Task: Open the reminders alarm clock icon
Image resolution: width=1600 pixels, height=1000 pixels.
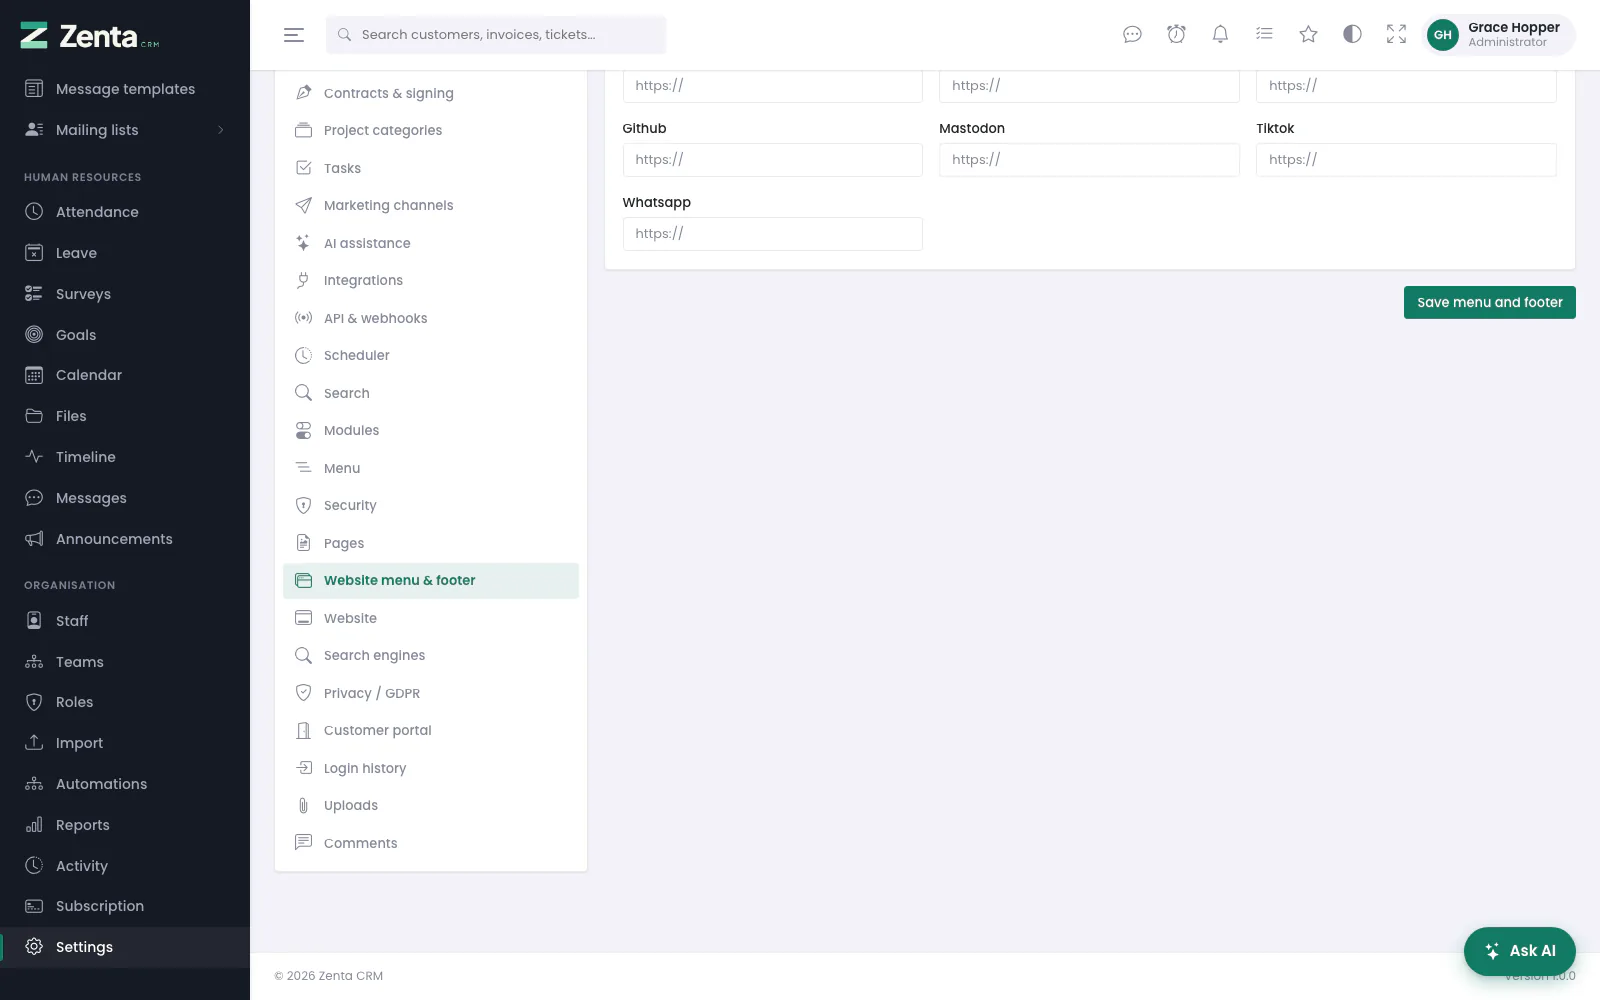Action: tap(1176, 35)
